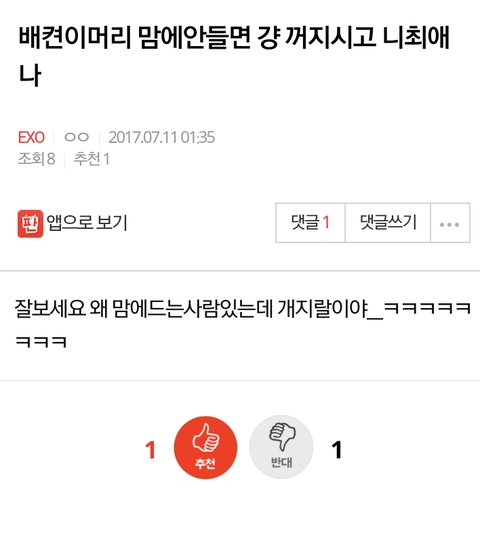Oppose the post with the thumbs-down icon

click(281, 447)
